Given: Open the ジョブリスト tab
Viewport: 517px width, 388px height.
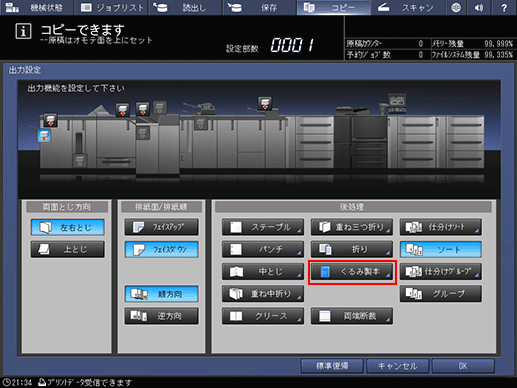Looking at the screenshot, I should [111, 7].
